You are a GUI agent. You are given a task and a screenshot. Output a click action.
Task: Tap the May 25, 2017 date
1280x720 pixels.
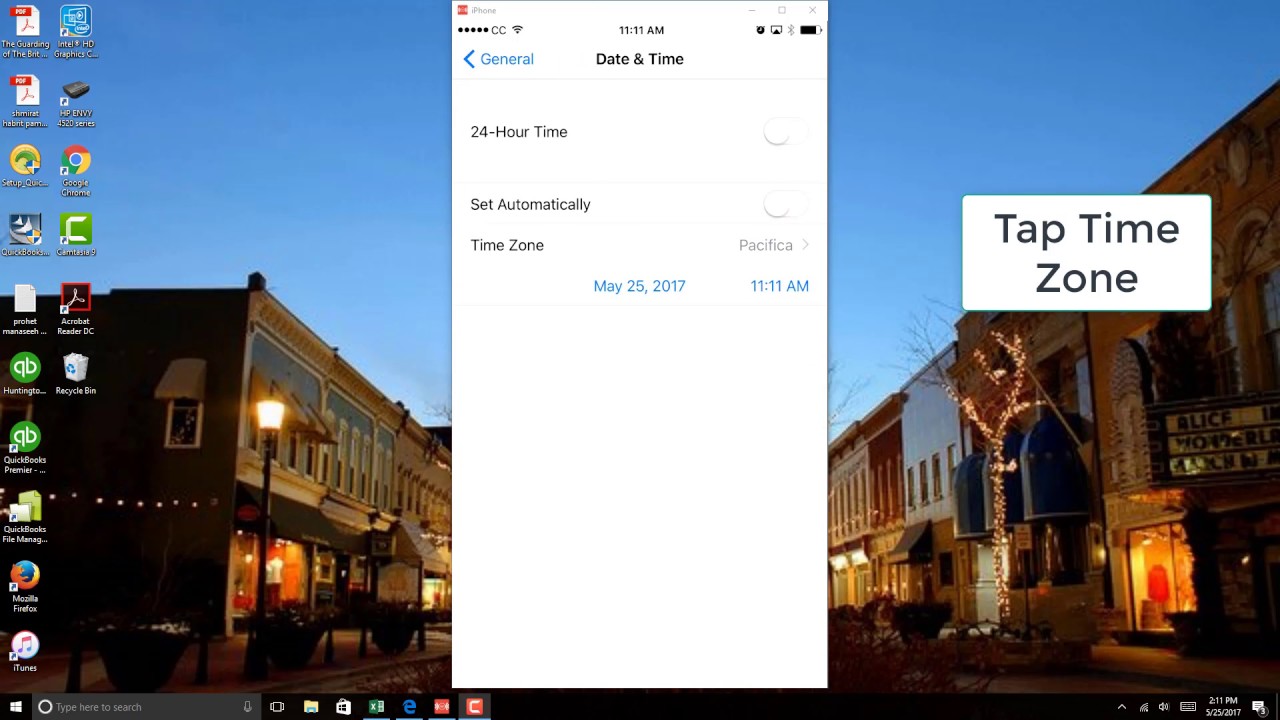639,286
